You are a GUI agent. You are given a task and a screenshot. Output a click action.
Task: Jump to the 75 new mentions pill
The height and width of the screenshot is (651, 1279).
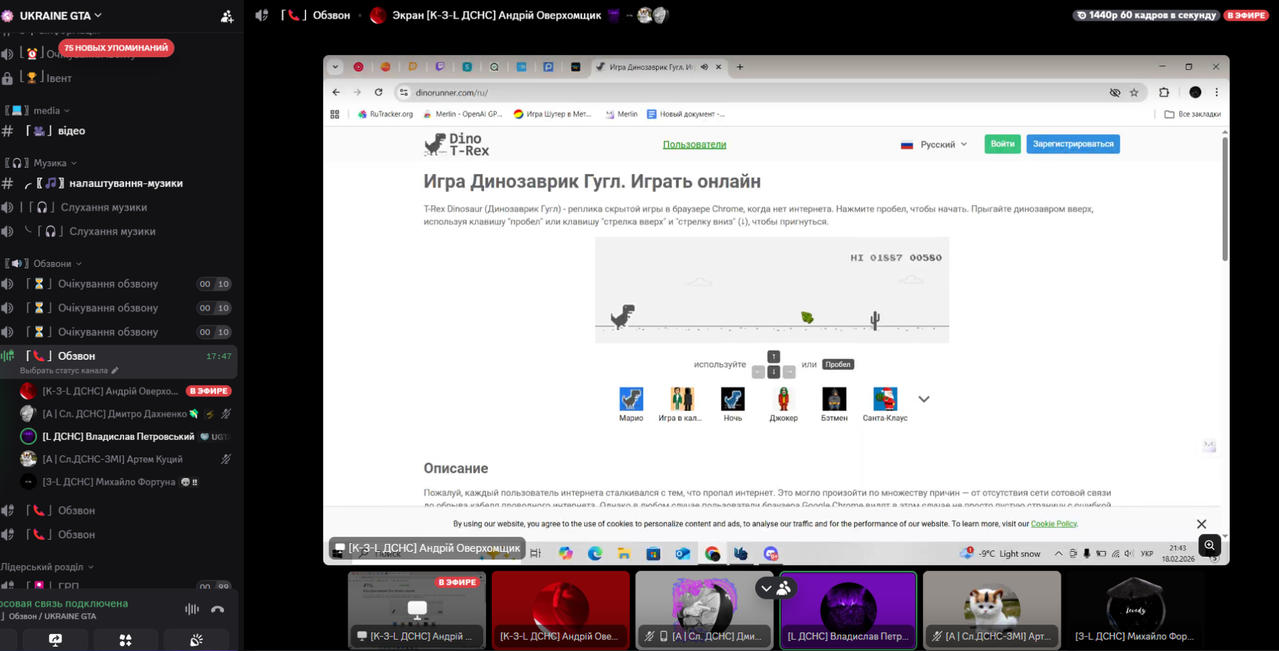pyautogui.click(x=116, y=48)
